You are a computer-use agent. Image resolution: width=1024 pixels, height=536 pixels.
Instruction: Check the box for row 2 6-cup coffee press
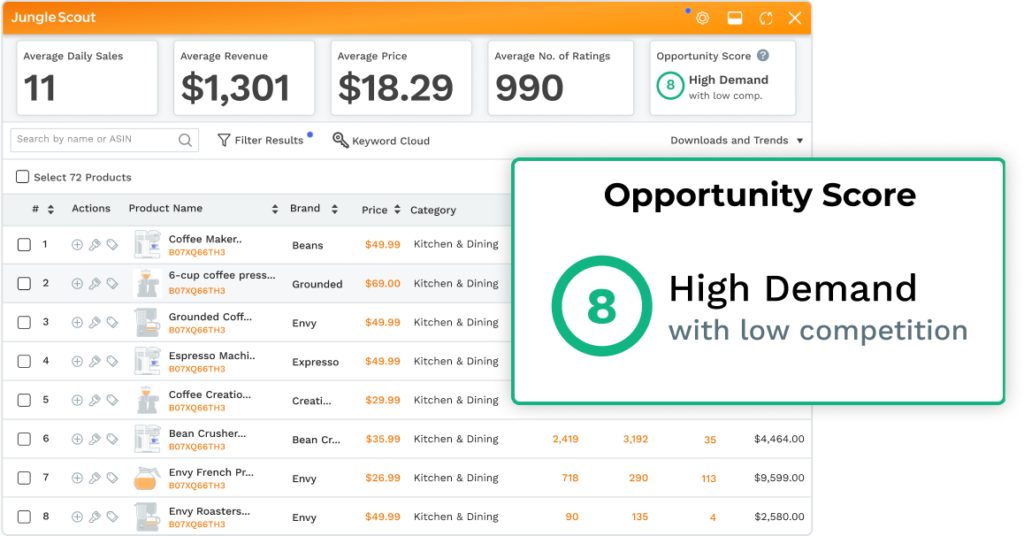[x=24, y=283]
